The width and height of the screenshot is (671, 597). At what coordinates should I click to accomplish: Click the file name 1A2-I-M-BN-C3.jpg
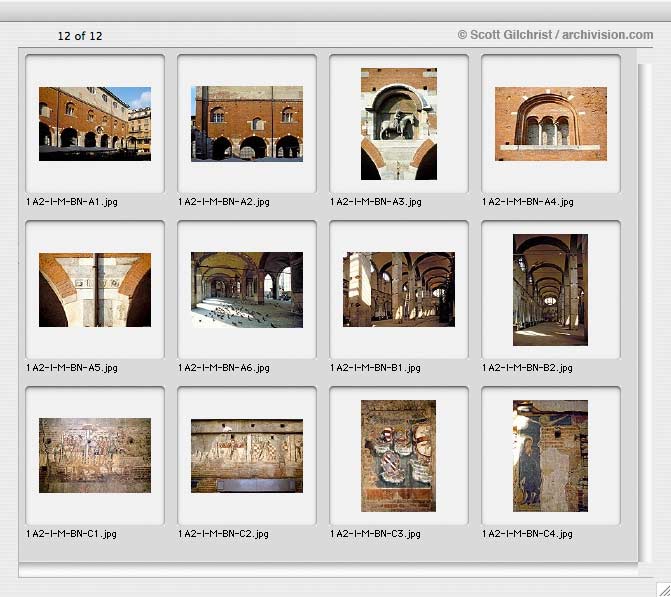[375, 534]
